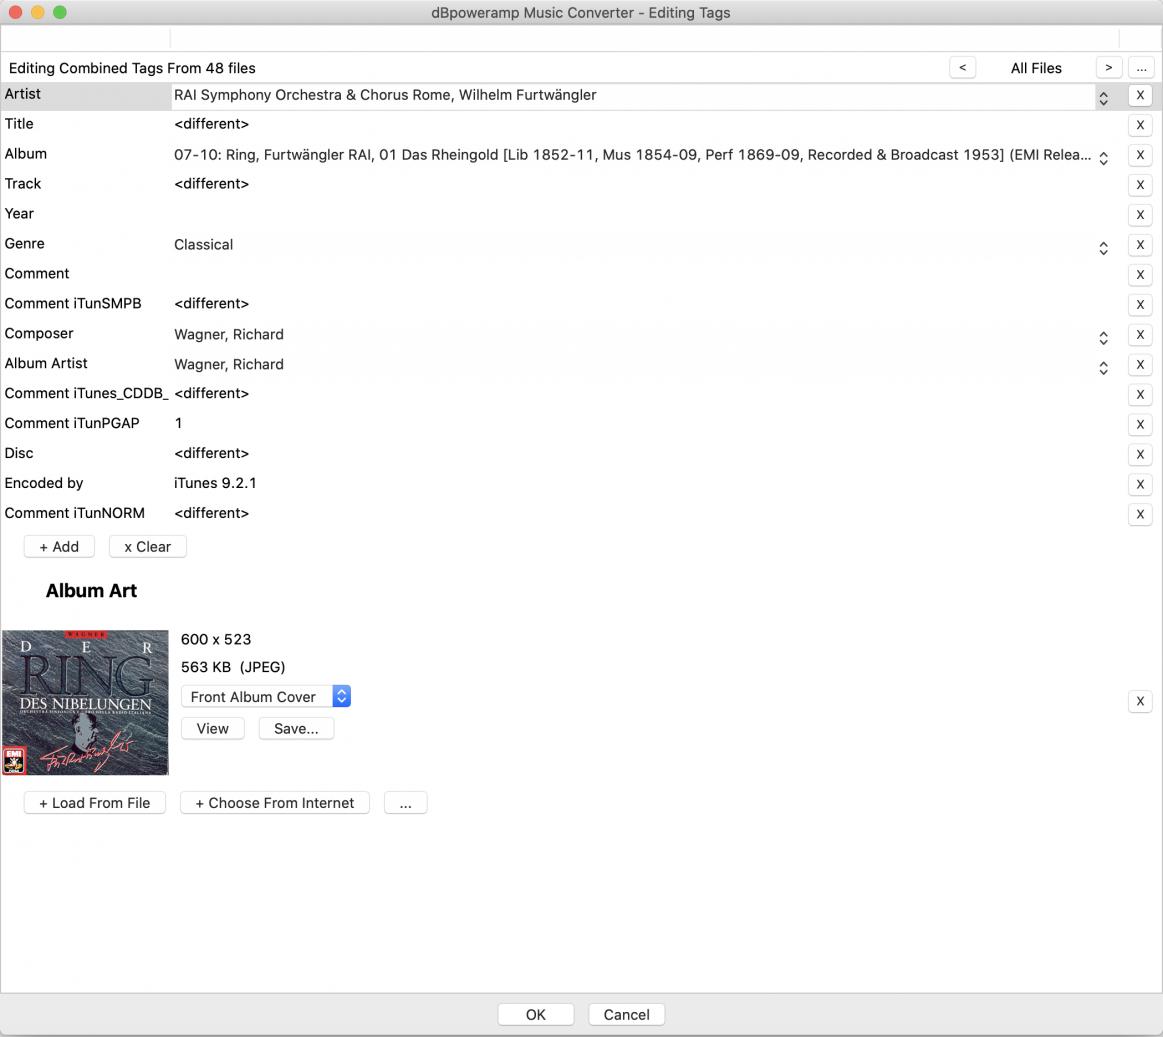This screenshot has height=1037, width=1163.
Task: Open the Front Album Cover type dropdown
Action: point(265,697)
